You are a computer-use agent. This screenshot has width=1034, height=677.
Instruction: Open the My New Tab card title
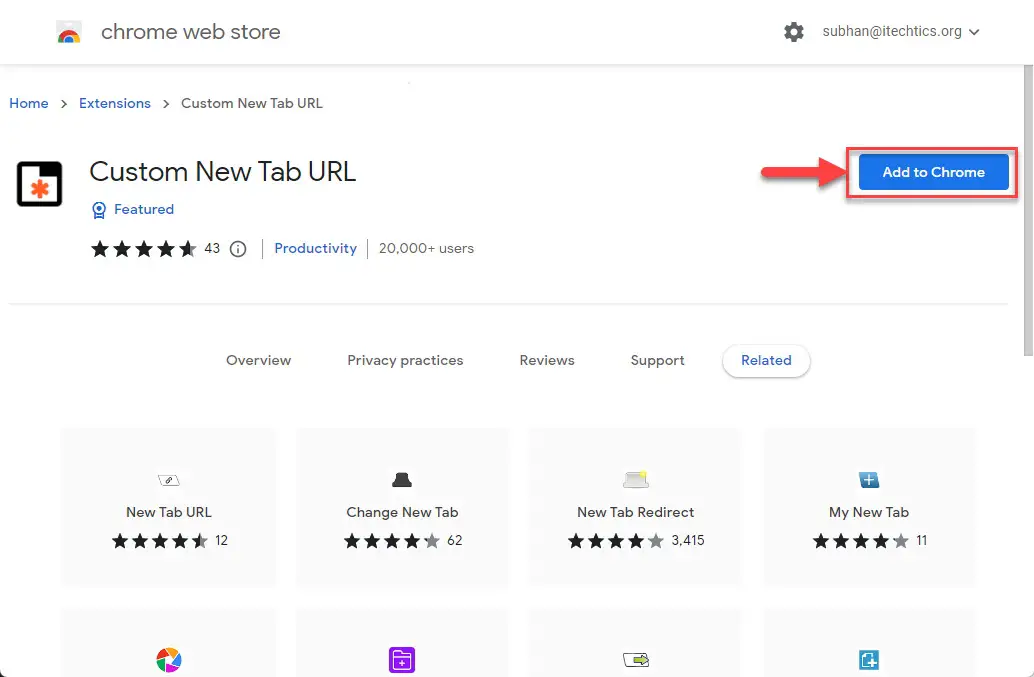click(868, 512)
